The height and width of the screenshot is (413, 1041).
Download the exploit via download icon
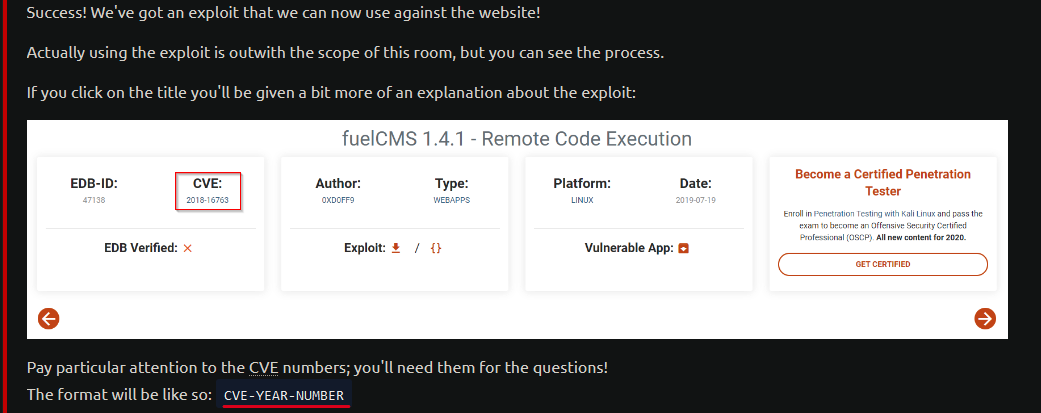(396, 248)
